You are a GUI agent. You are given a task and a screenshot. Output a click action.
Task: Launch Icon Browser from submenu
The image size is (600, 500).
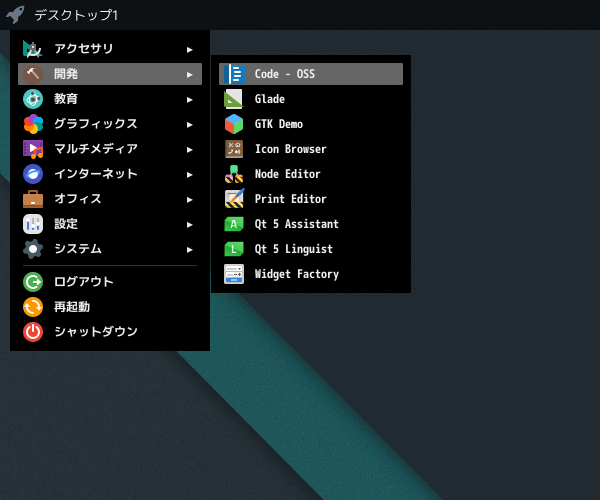[x=311, y=149]
